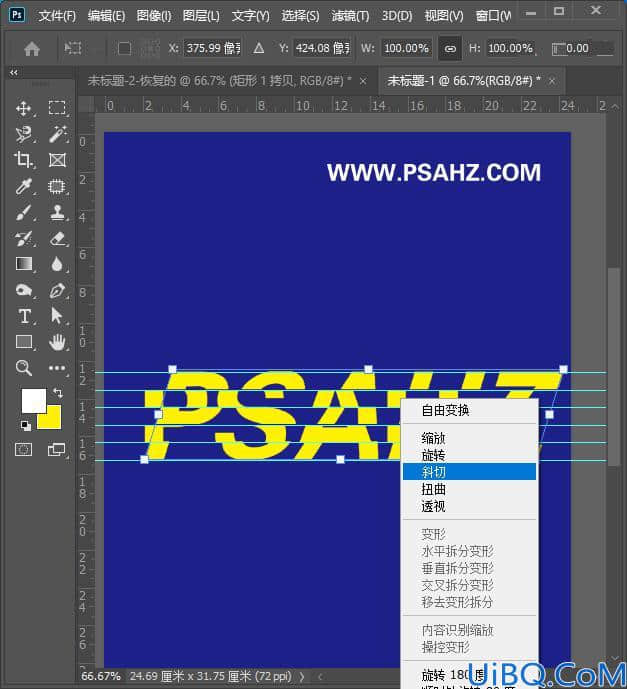Select the Hand tool

57,342
